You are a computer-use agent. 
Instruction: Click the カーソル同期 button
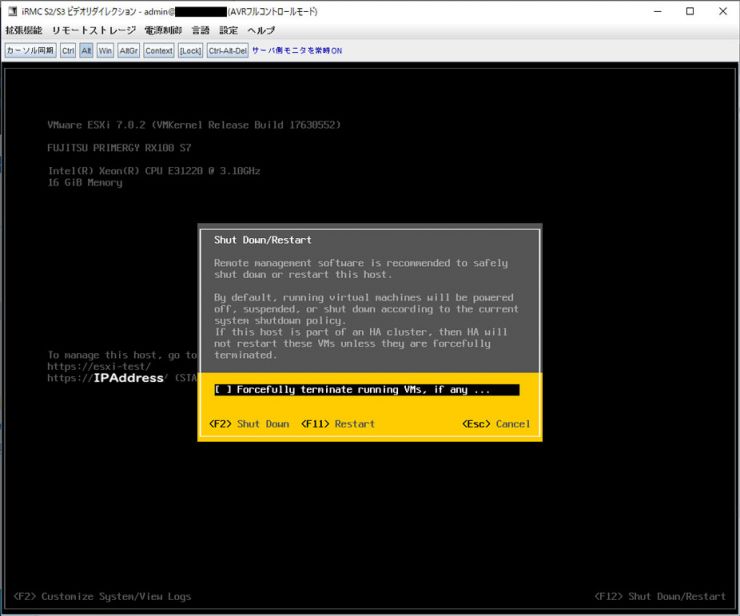30,51
